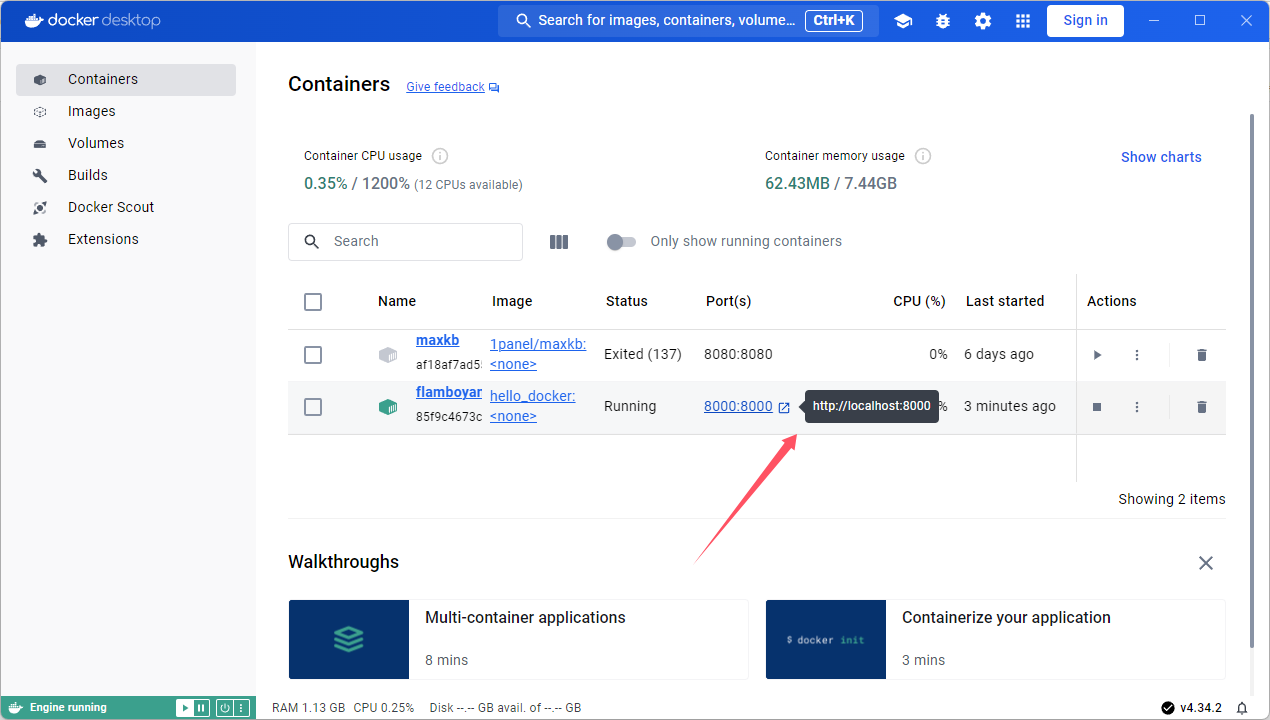Open more actions for flamboyant container
Image resolution: width=1270 pixels, height=720 pixels.
point(1137,407)
